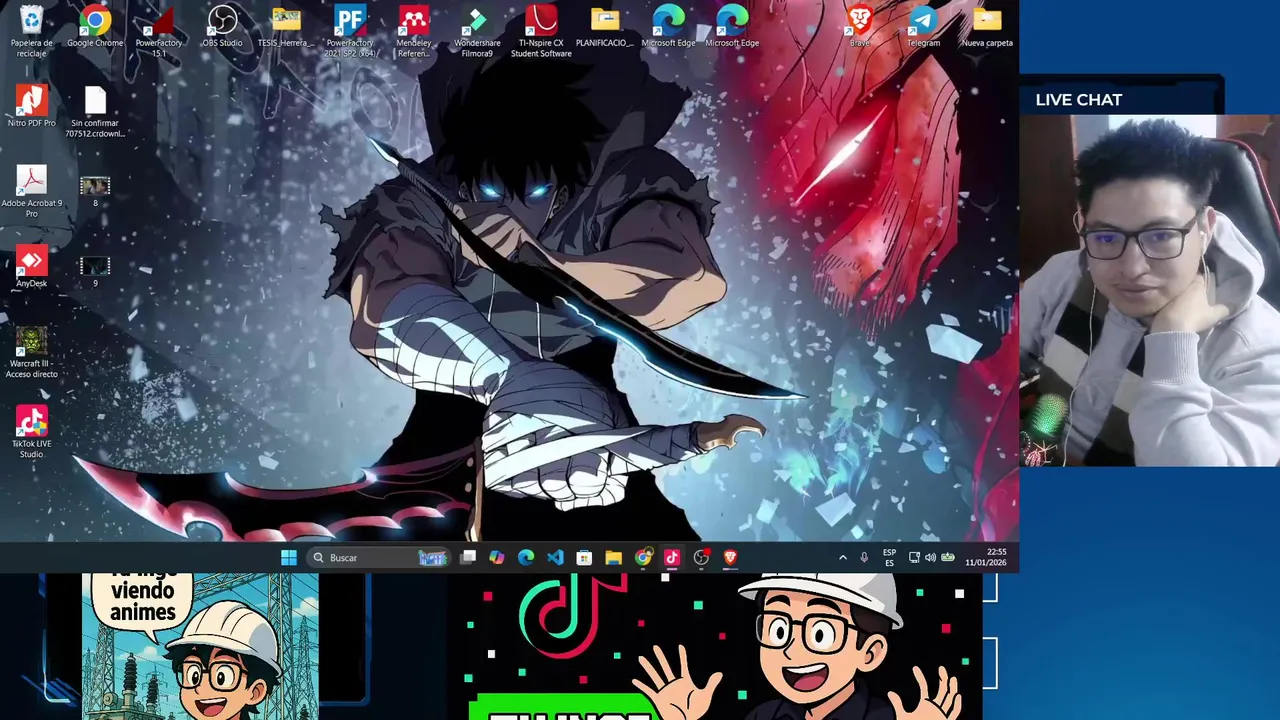Select the PLANIFICACIO_ folder on desktop
1280x720 pixels.
[x=604, y=26]
